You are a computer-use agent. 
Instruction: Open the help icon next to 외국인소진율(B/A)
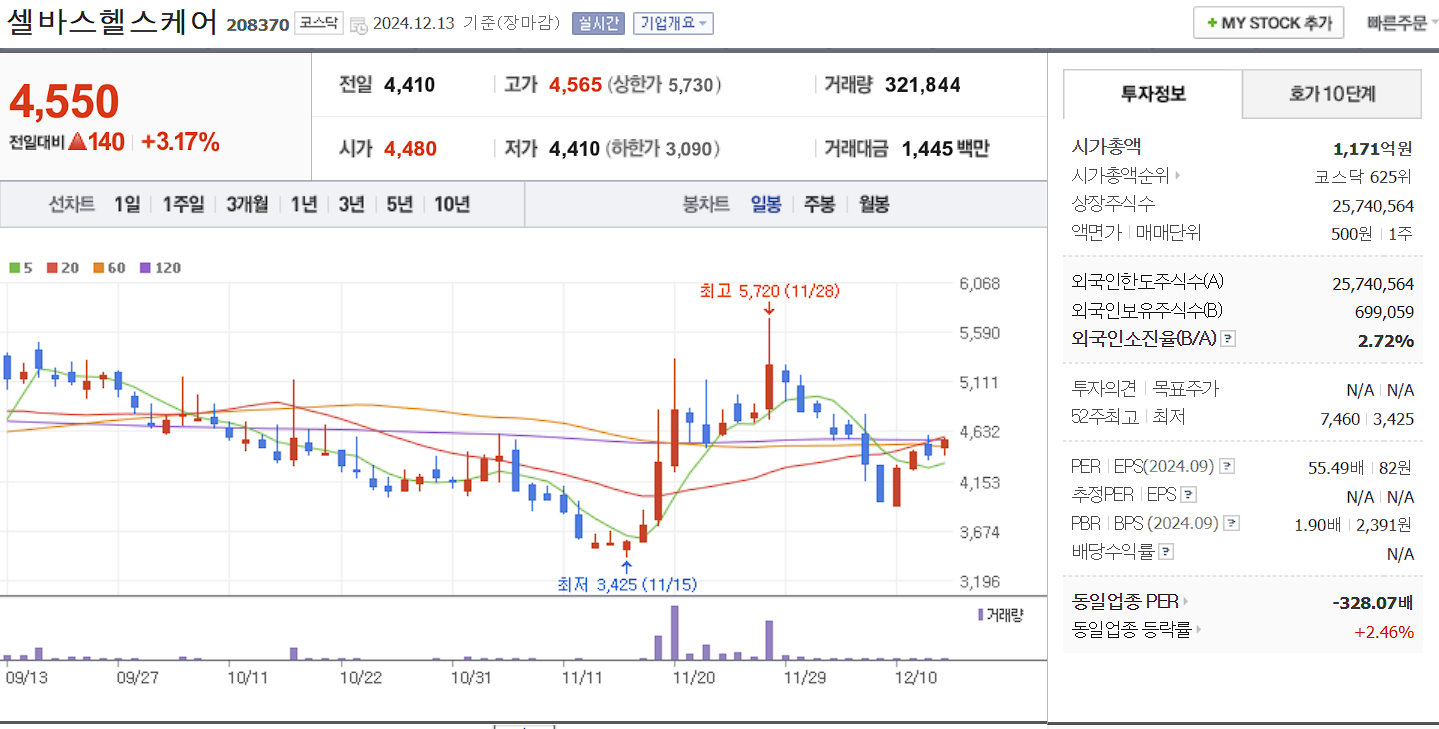tap(1228, 339)
